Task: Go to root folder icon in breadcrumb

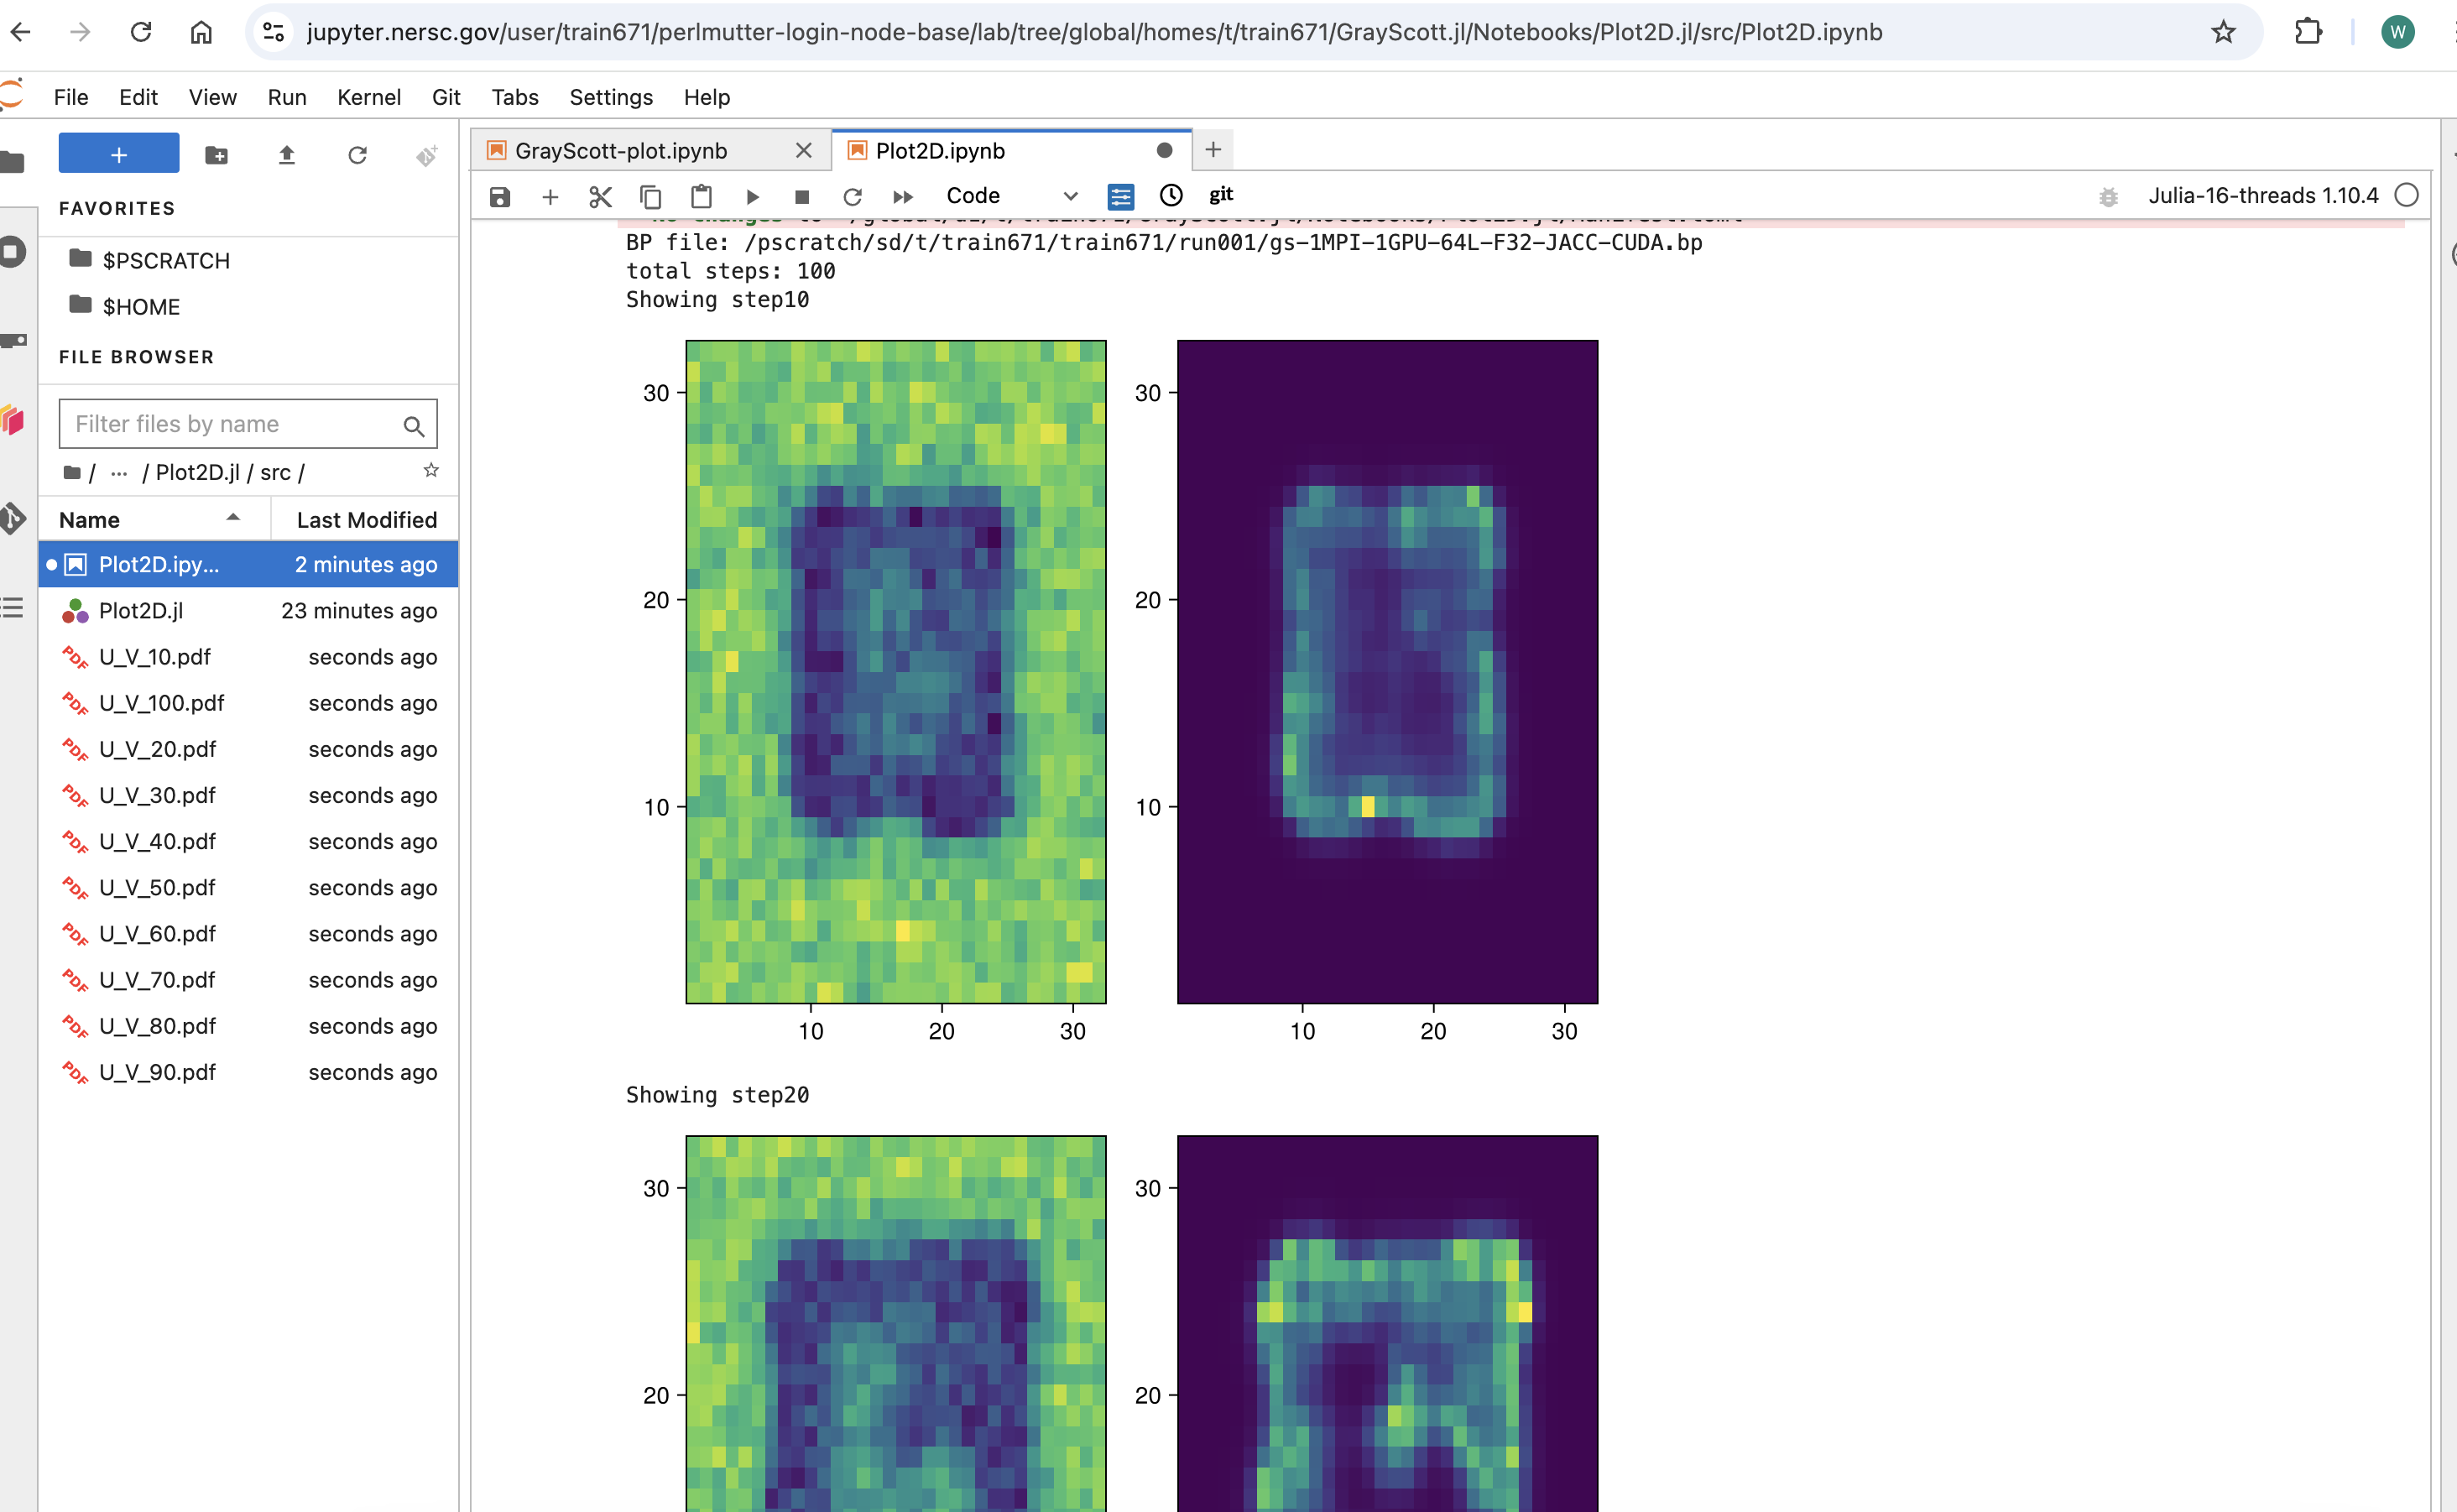Action: pos(72,472)
